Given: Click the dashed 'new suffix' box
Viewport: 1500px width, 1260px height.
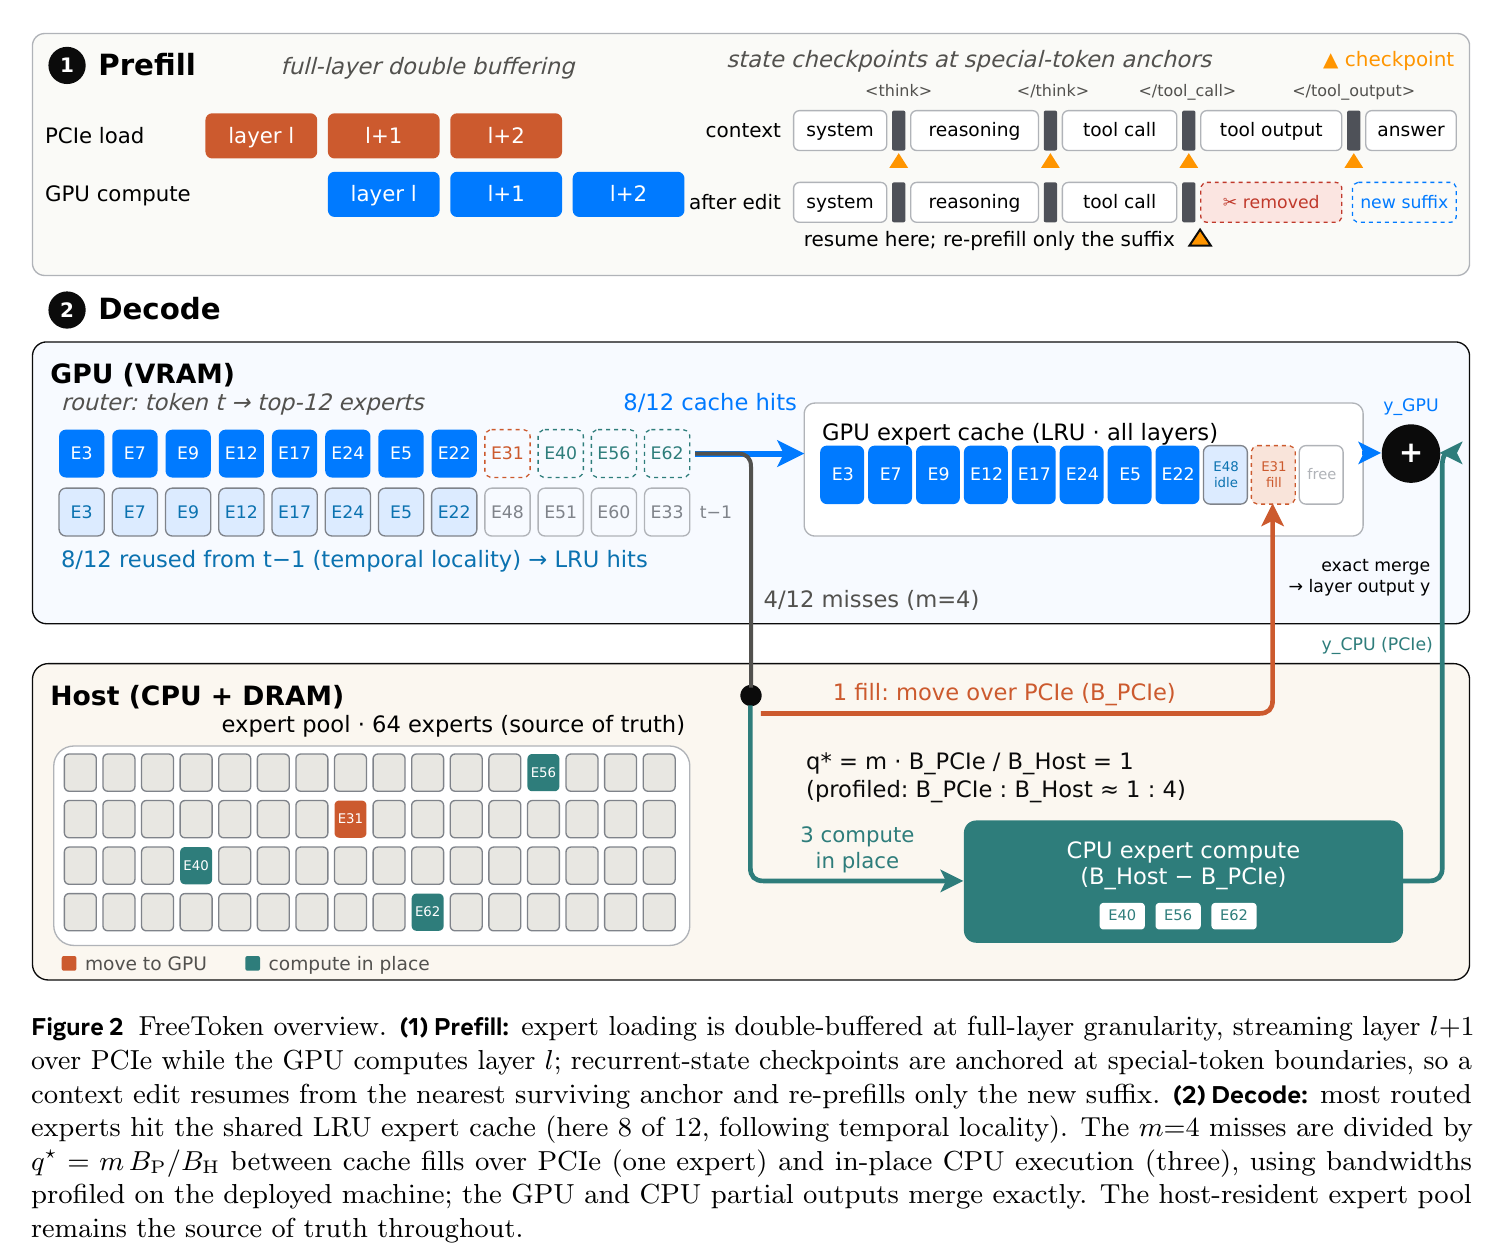Looking at the screenshot, I should pos(1404,202).
